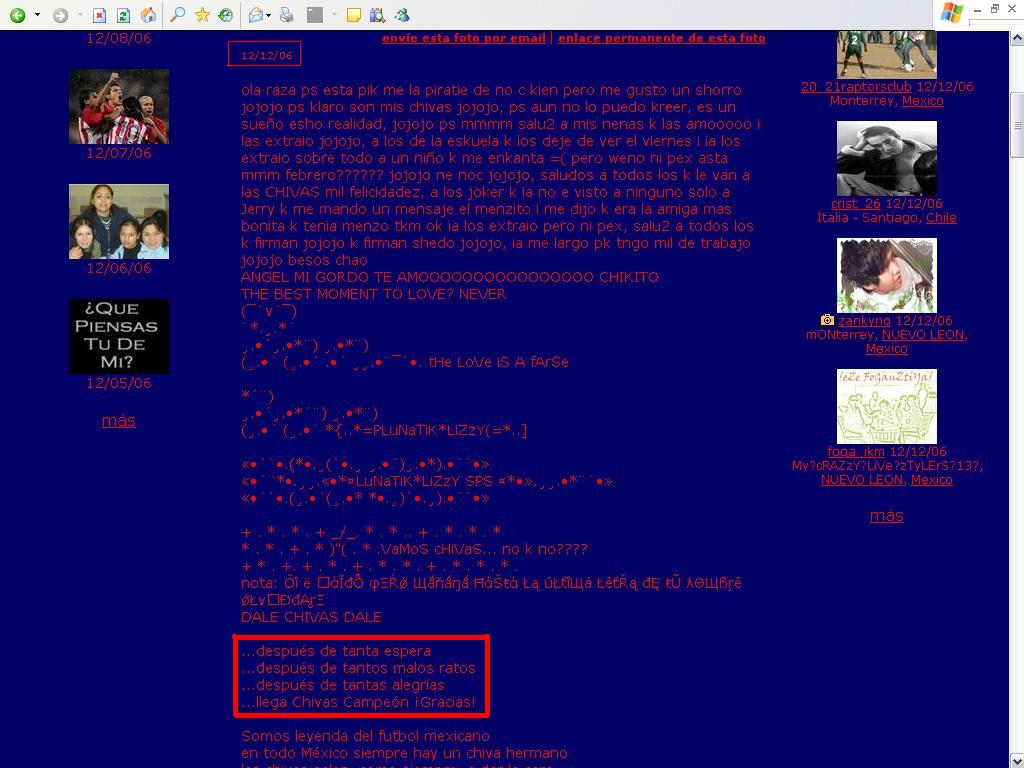Click NUEVO LEON link under zankyng
The width and height of the screenshot is (1024, 768).
(923, 334)
